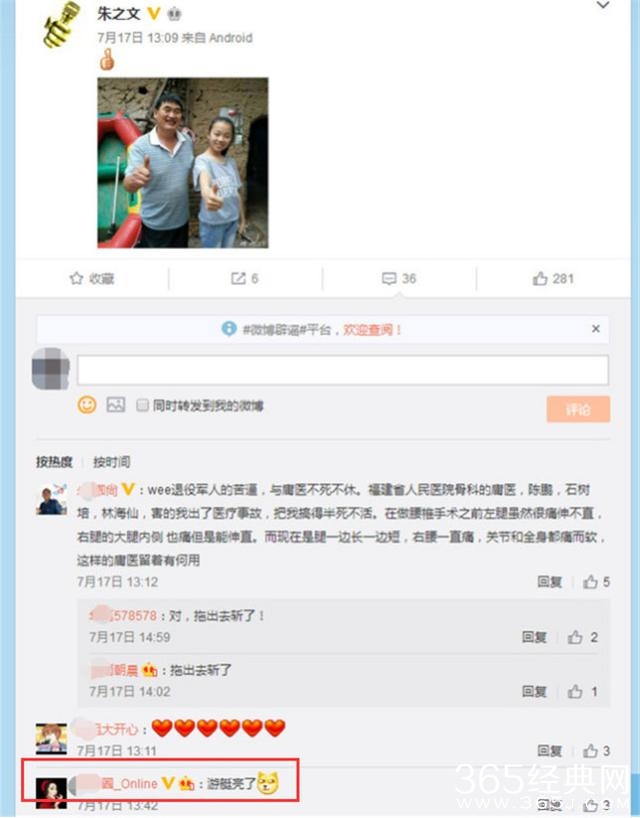
Task: Switch to the 按热度 sort tab
Action: pyautogui.click(x=54, y=462)
